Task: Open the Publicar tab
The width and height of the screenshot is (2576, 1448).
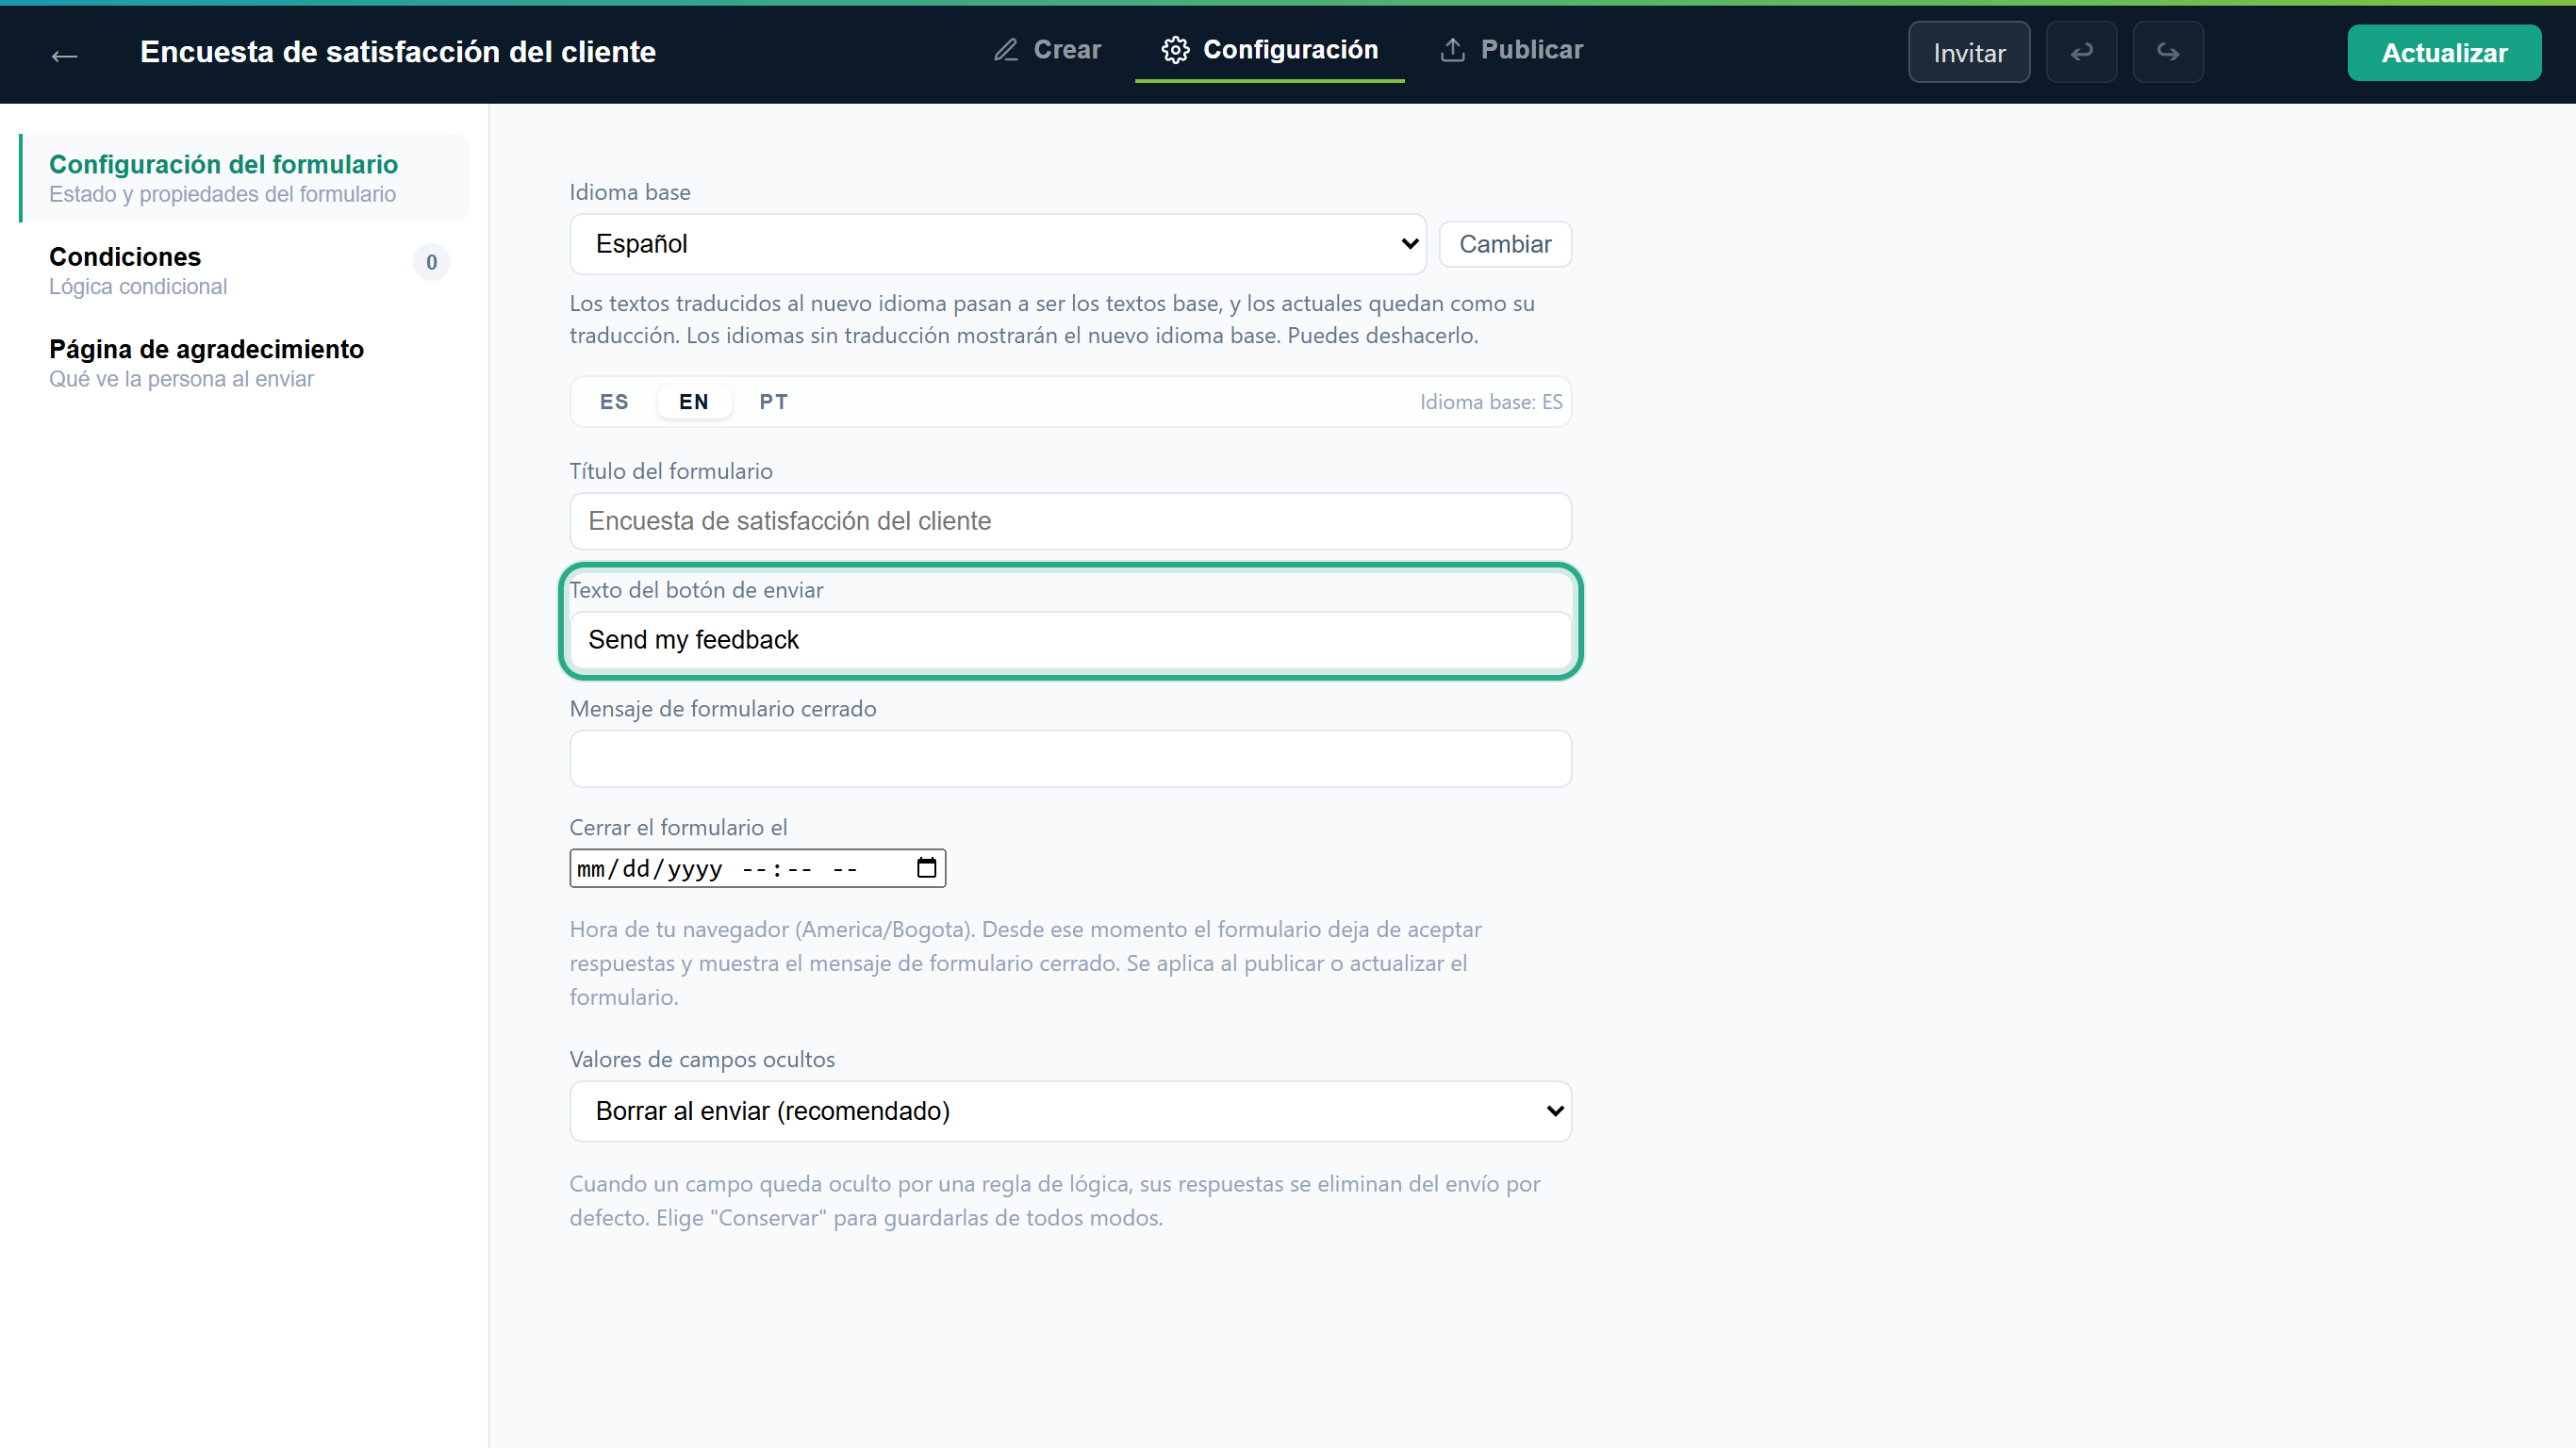Action: pyautogui.click(x=1511, y=50)
